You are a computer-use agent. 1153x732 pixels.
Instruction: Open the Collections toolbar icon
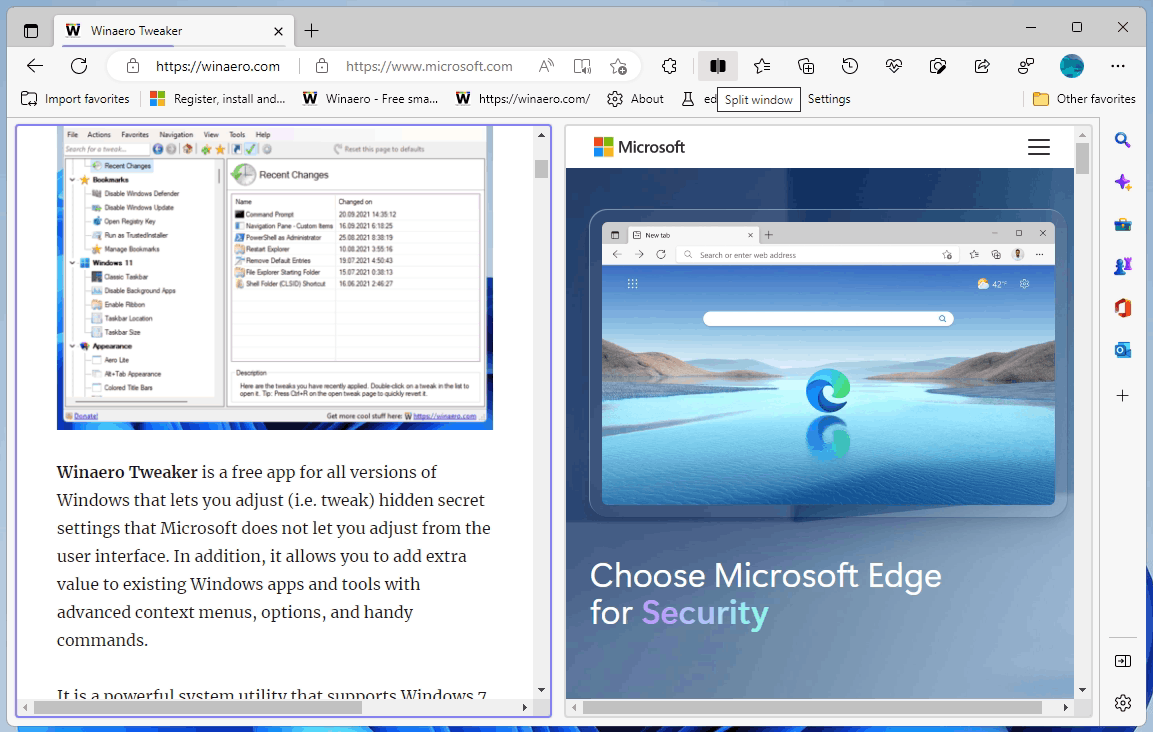(x=806, y=66)
